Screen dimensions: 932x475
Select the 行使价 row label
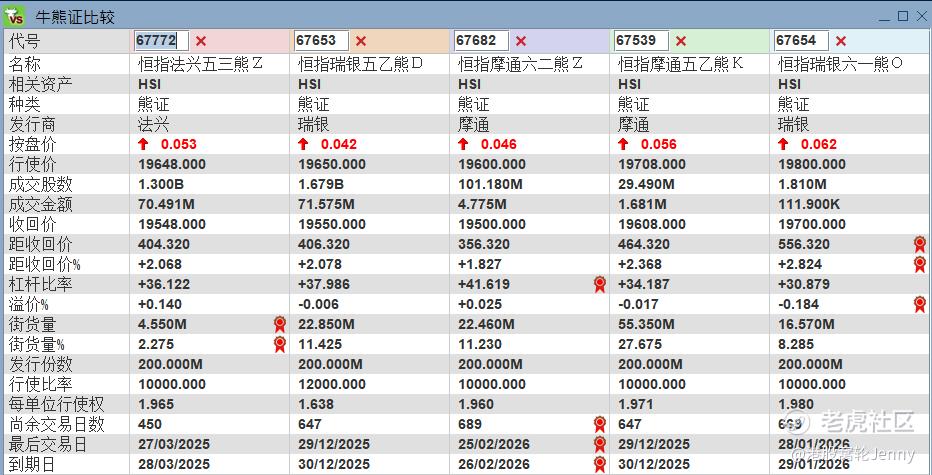coord(33,164)
